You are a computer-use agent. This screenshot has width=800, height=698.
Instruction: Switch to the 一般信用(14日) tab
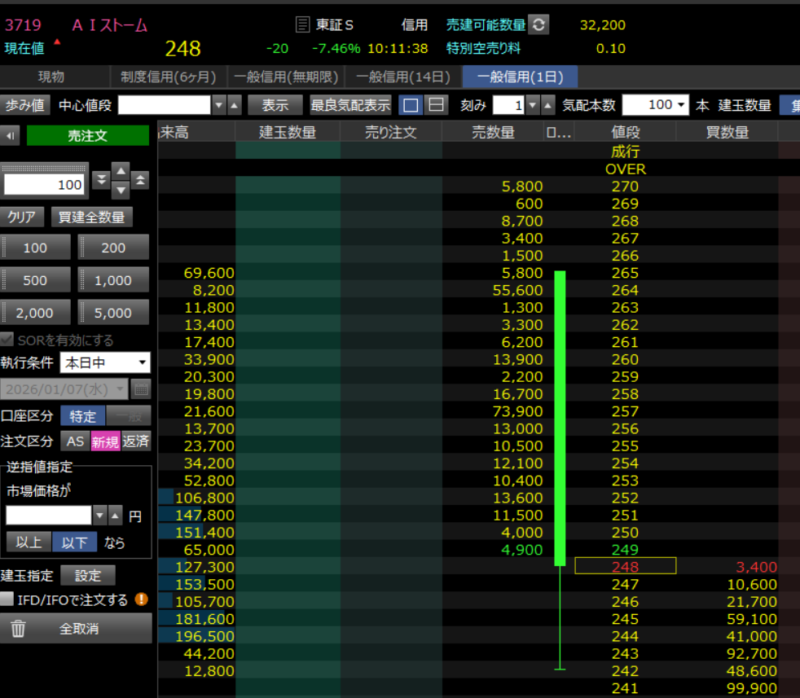point(403,76)
